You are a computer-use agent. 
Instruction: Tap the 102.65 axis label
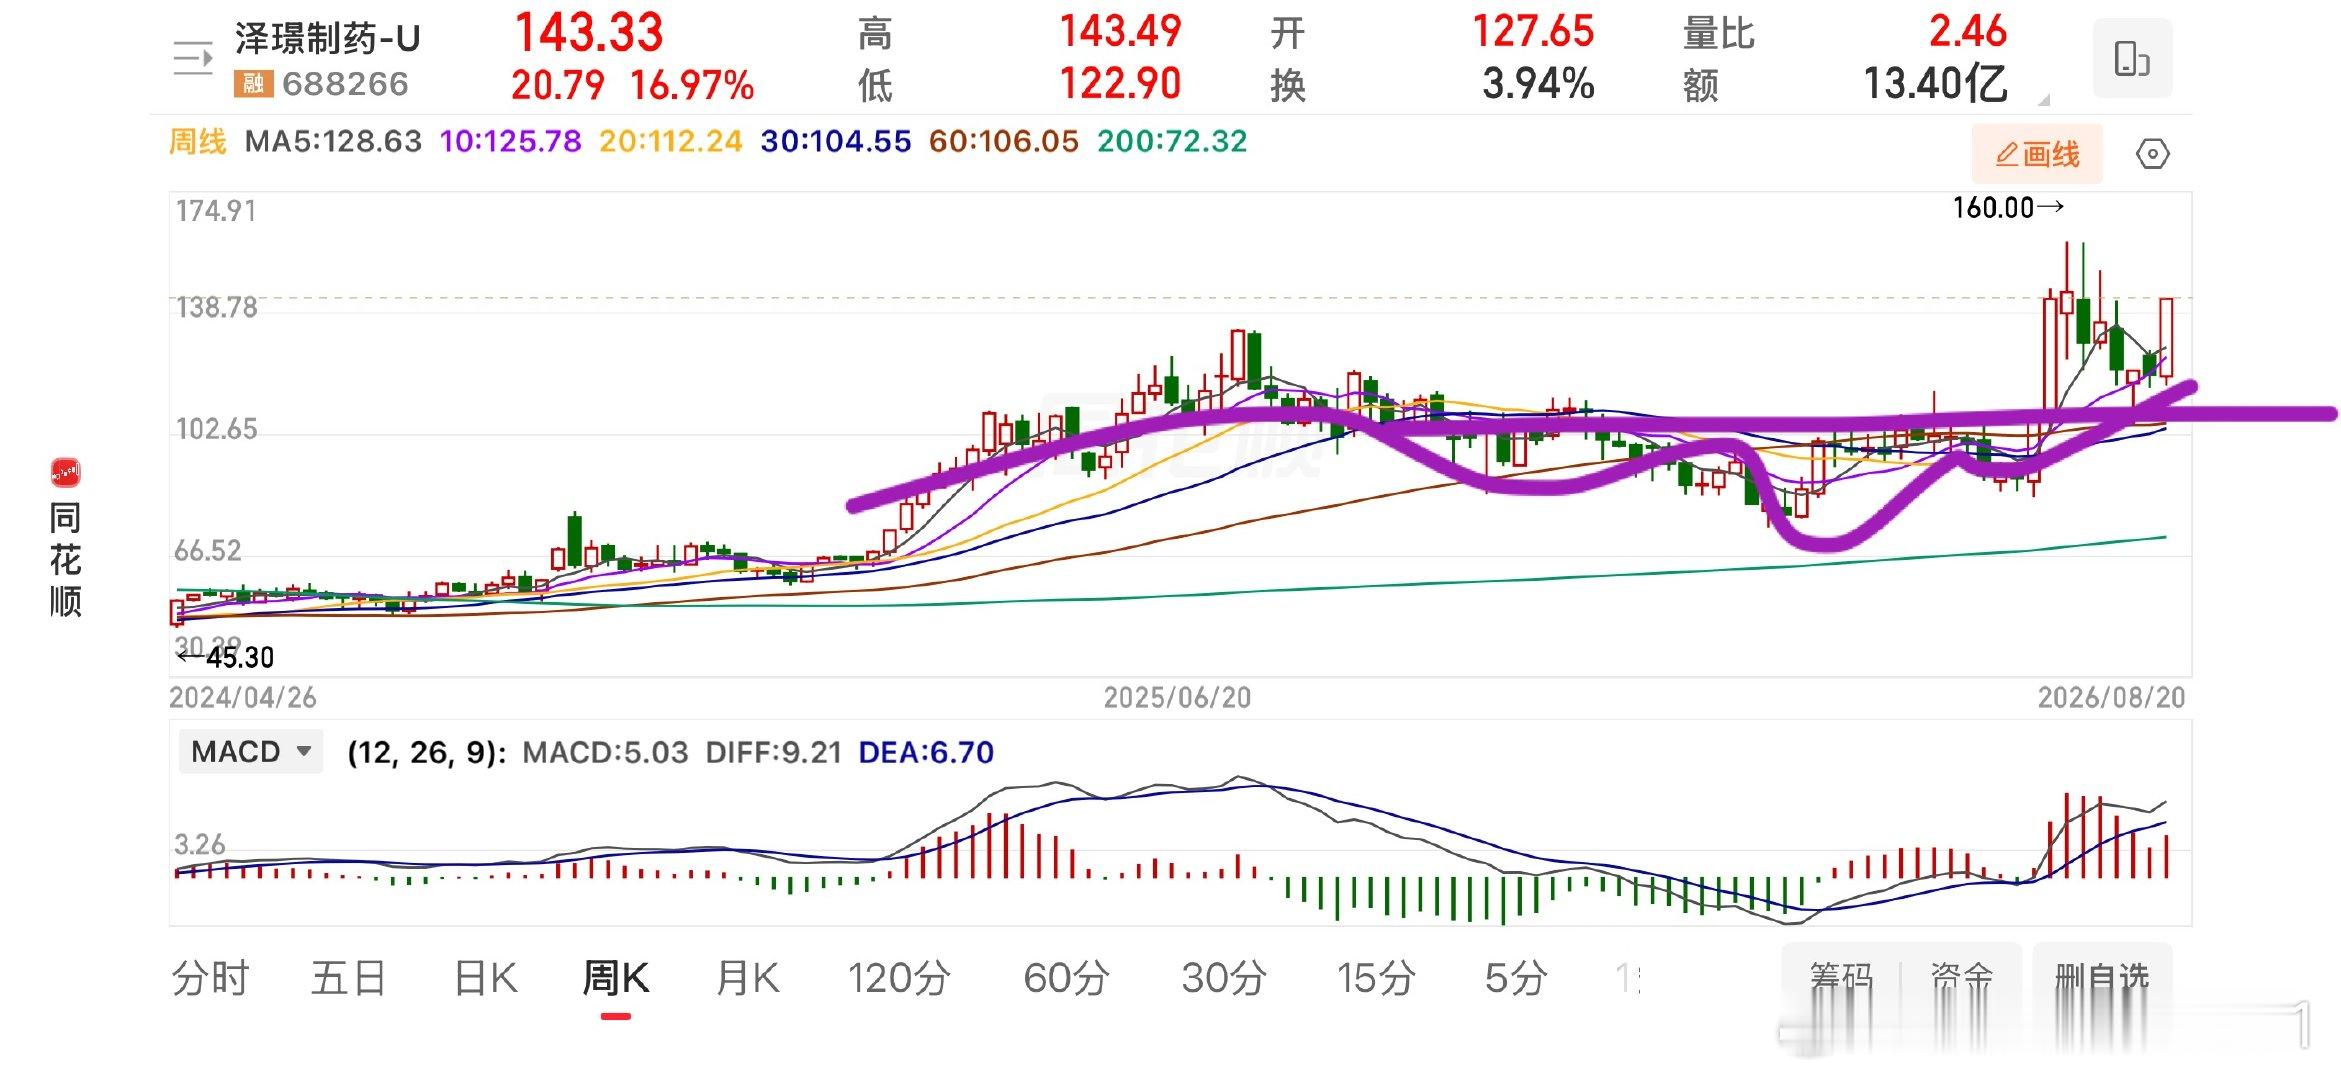coord(217,429)
